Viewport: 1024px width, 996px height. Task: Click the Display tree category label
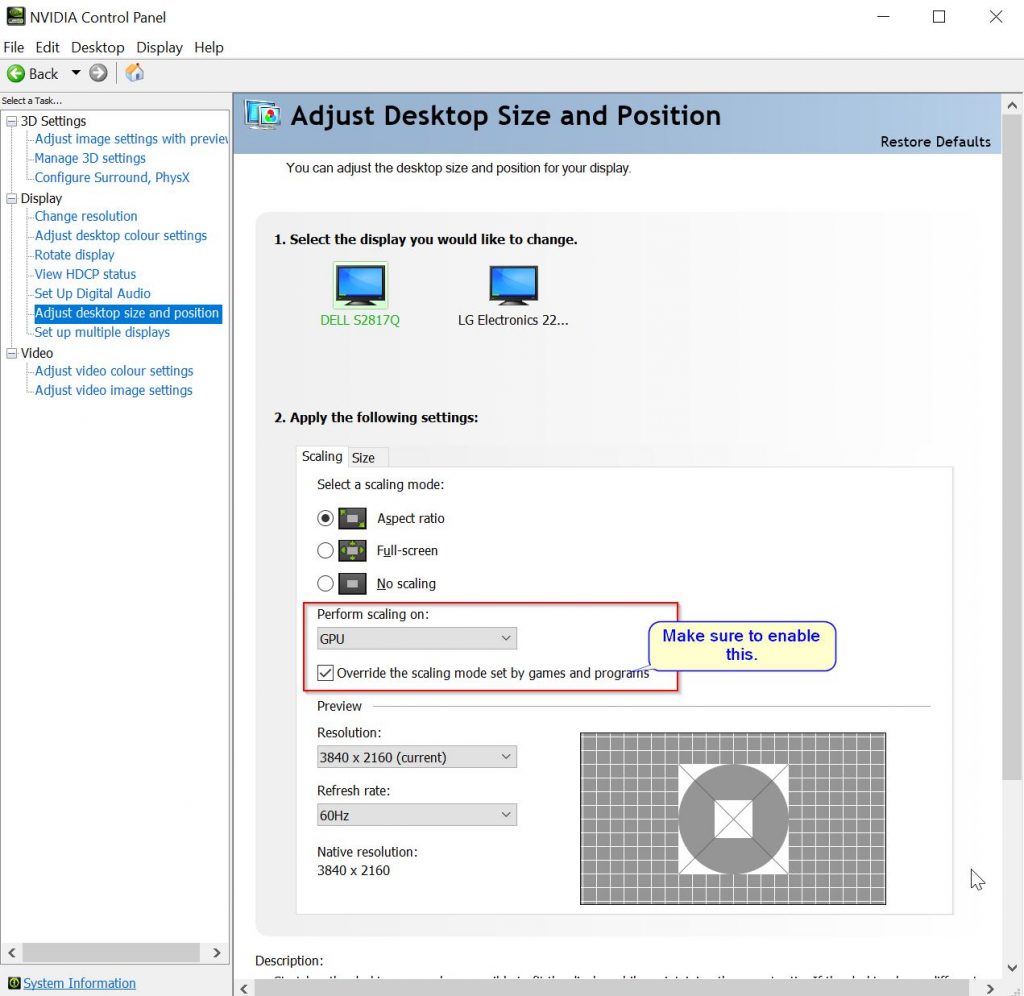pos(41,199)
